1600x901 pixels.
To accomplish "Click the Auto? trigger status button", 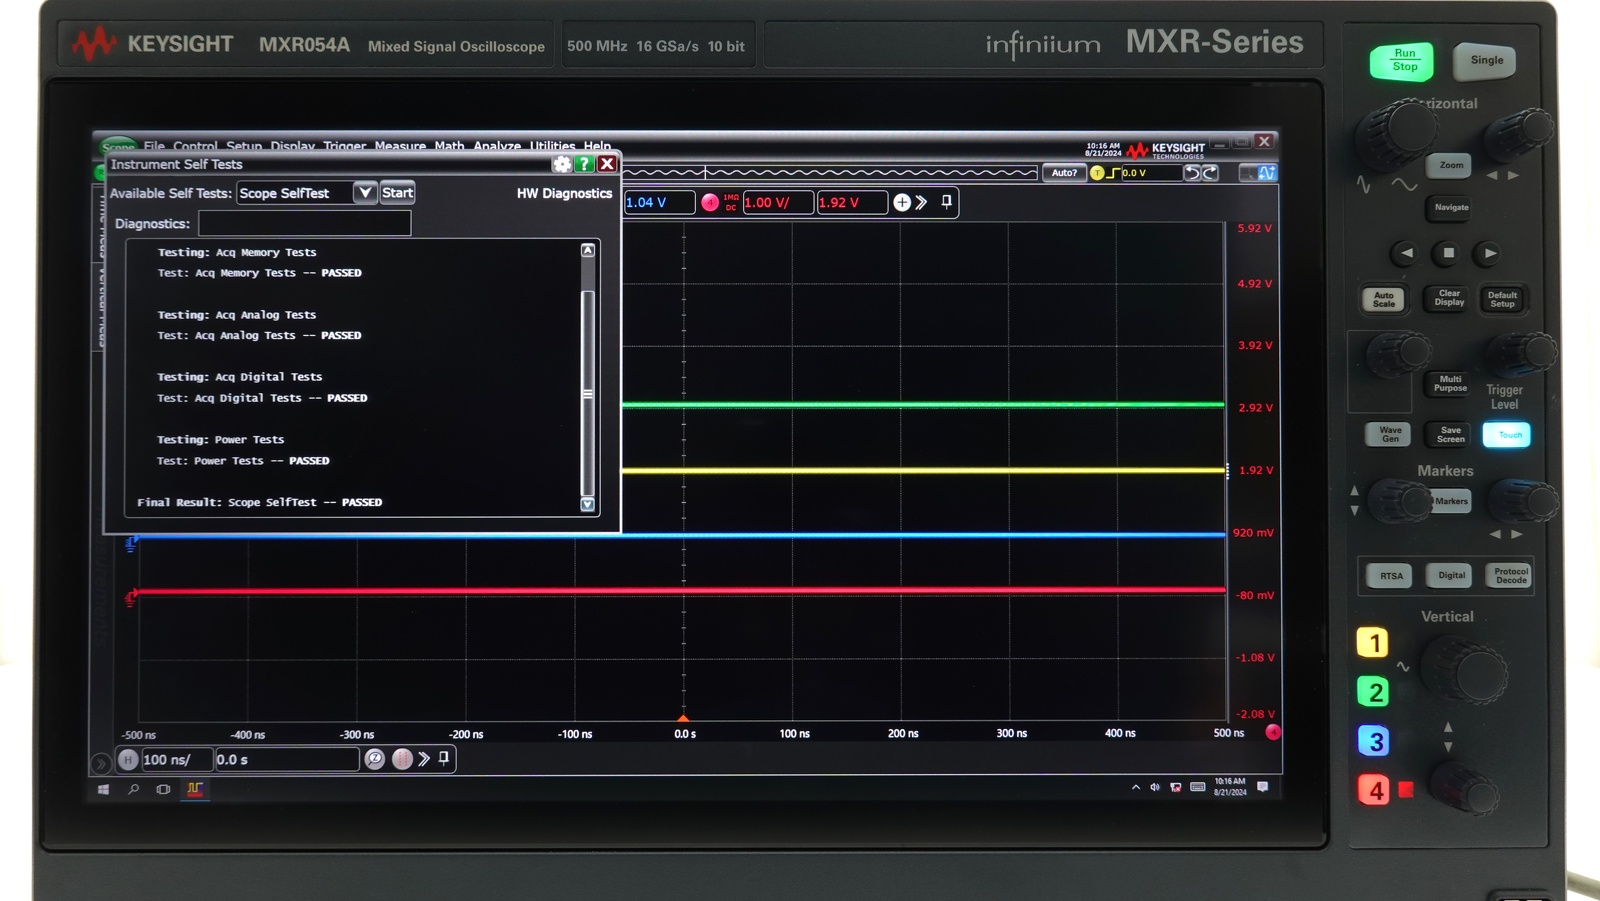I will (1064, 173).
